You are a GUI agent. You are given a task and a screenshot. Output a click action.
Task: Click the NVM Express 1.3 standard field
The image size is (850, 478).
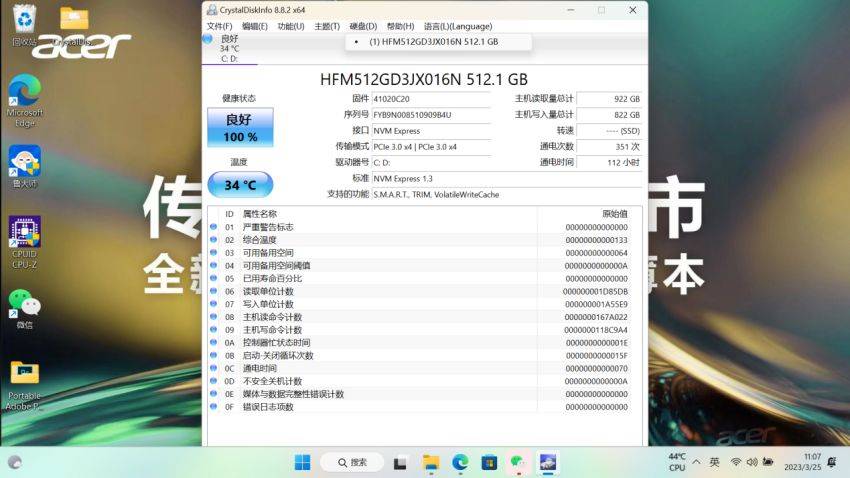coord(507,178)
